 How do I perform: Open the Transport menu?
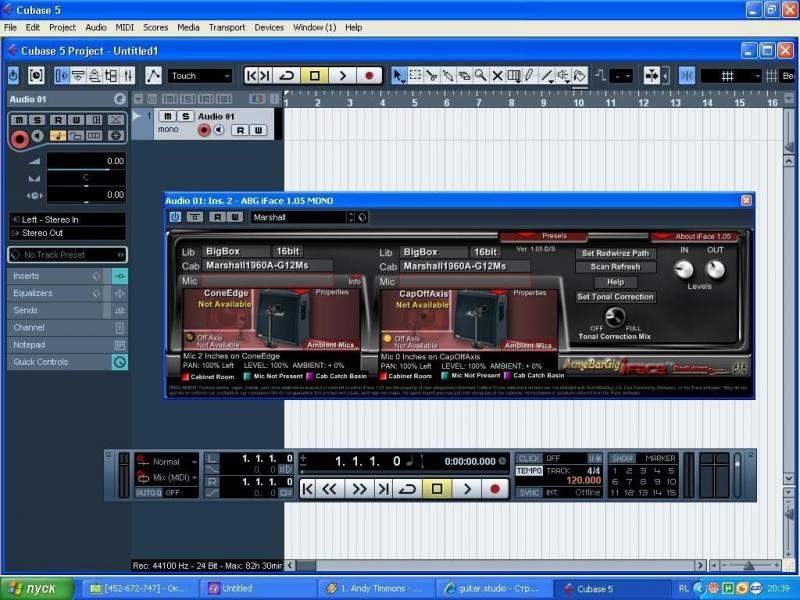[226, 27]
